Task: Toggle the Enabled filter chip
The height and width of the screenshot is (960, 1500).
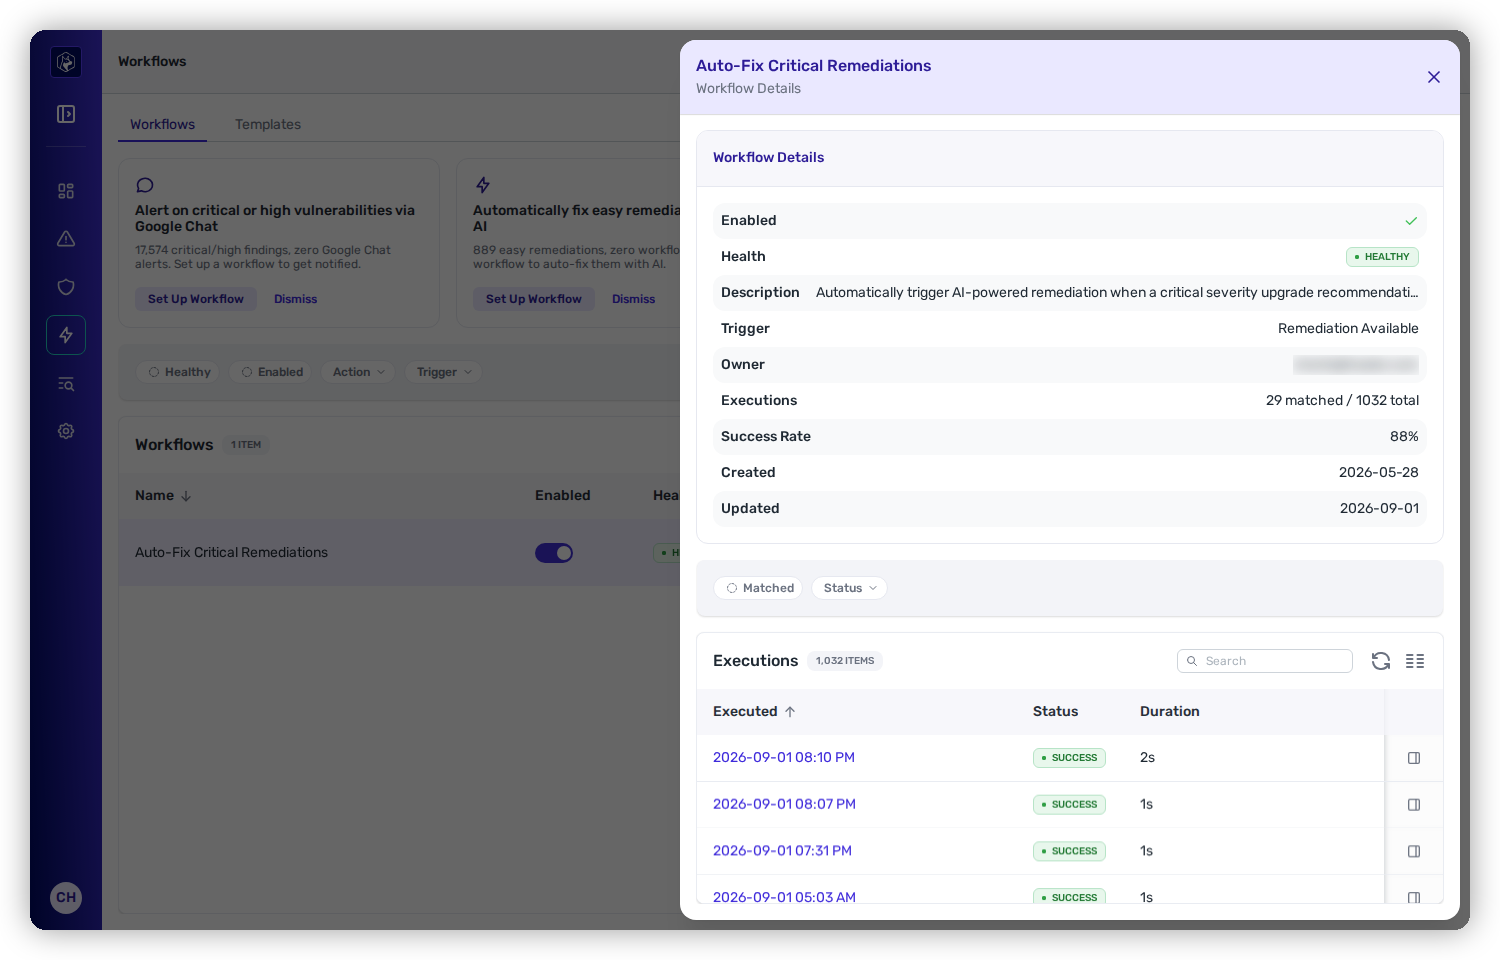Action: (272, 372)
